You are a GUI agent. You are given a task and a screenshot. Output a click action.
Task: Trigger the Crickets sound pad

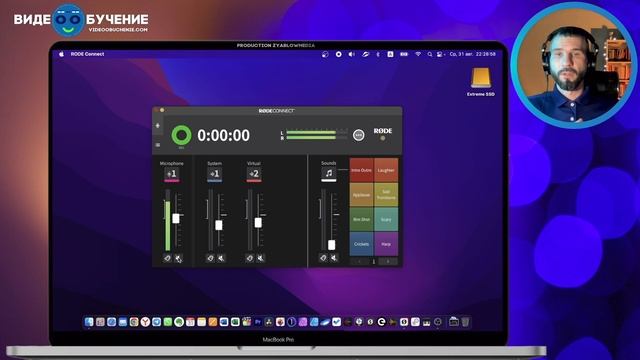361,244
